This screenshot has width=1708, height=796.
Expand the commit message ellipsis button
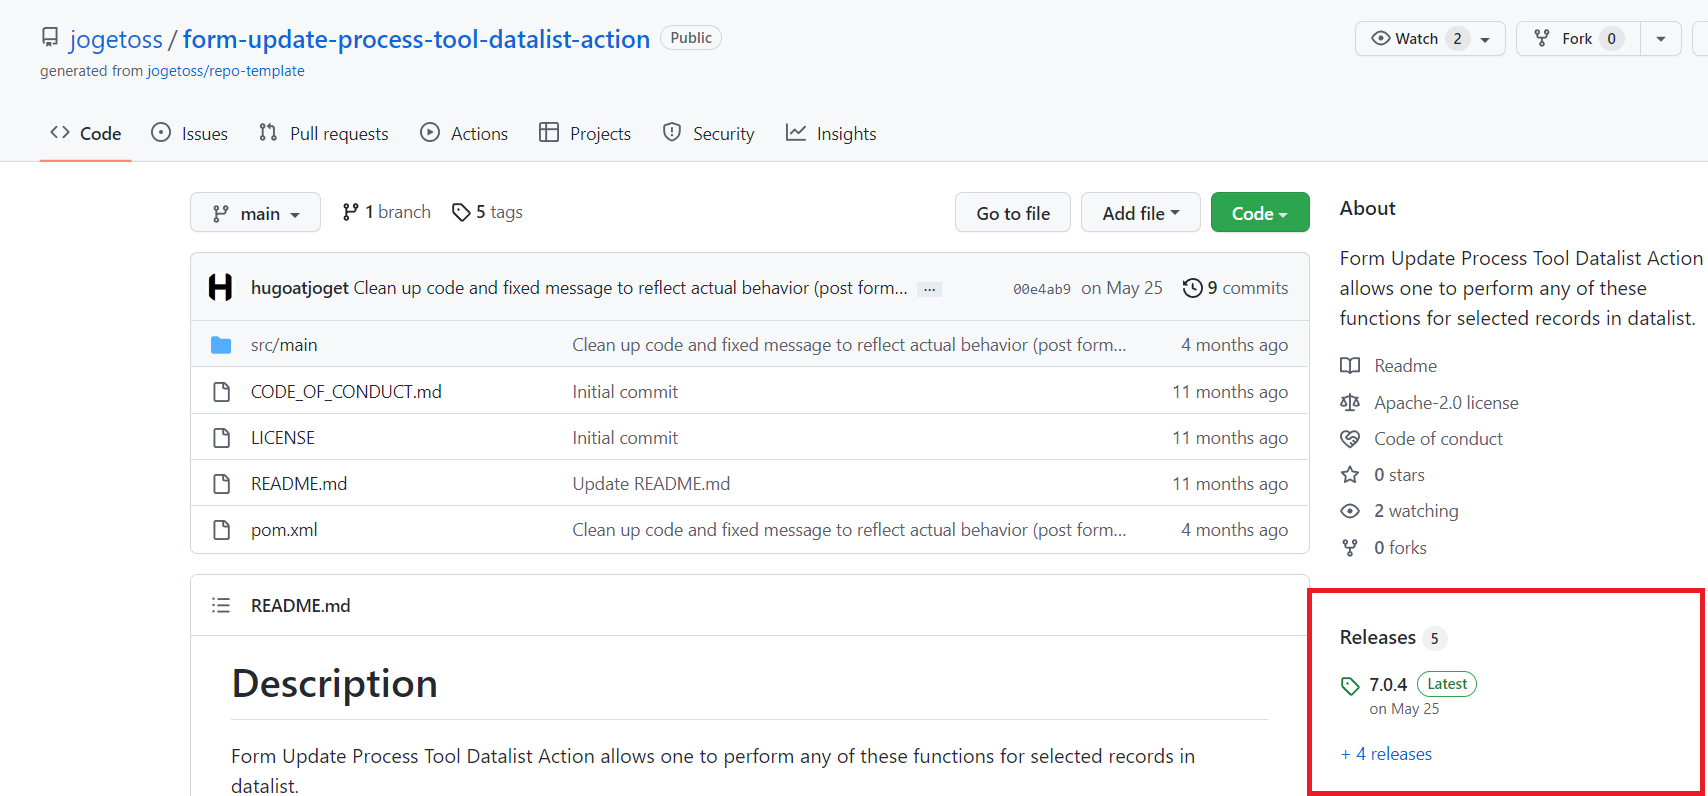coord(930,289)
